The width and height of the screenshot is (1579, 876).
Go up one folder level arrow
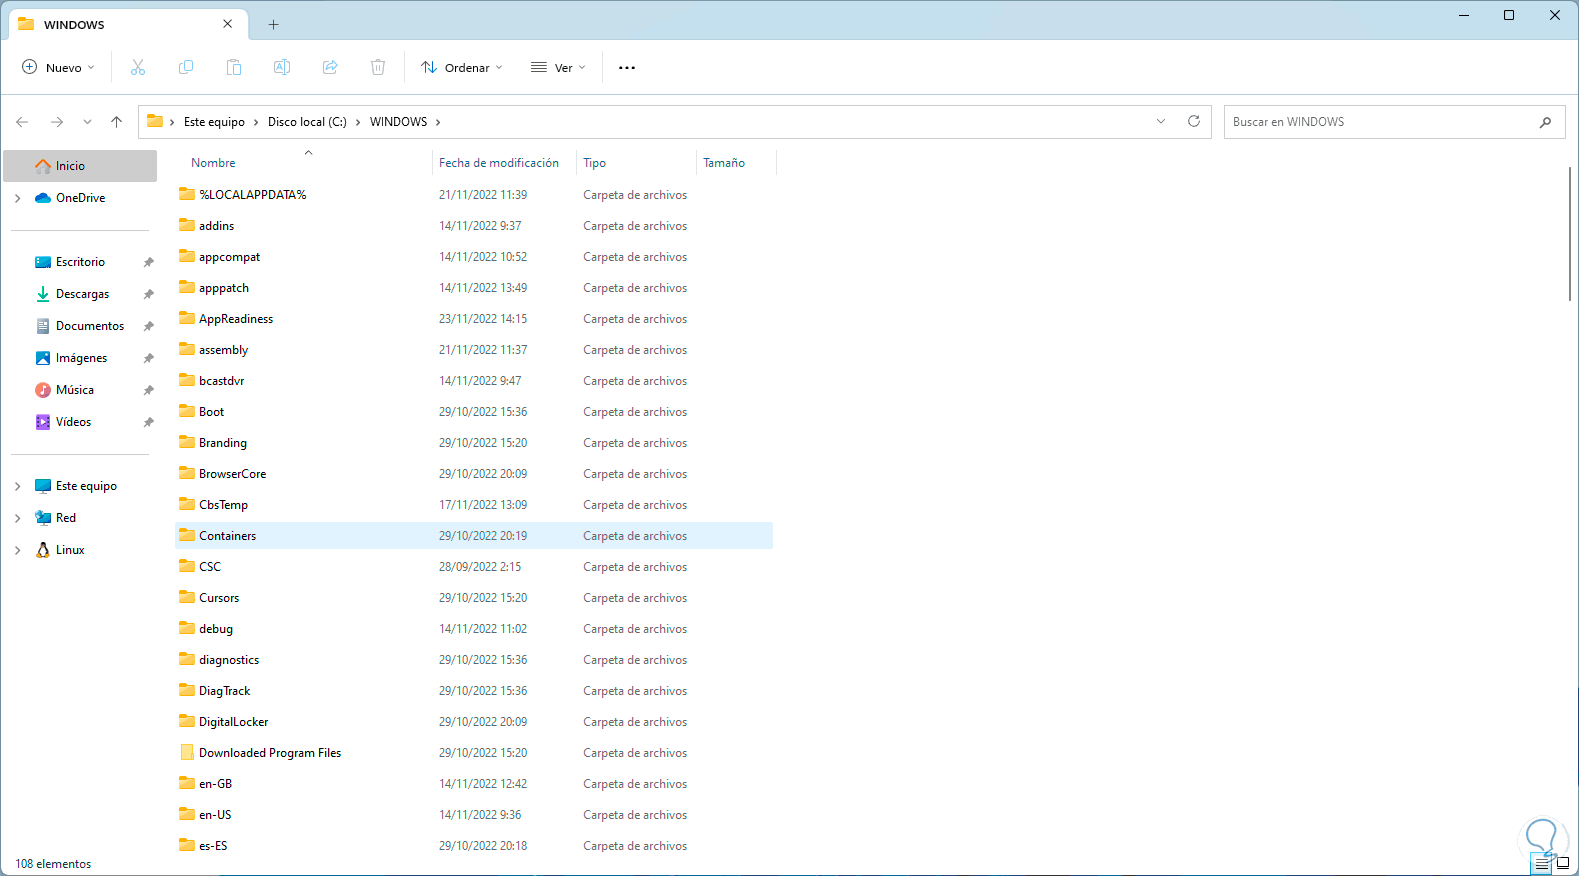point(116,122)
